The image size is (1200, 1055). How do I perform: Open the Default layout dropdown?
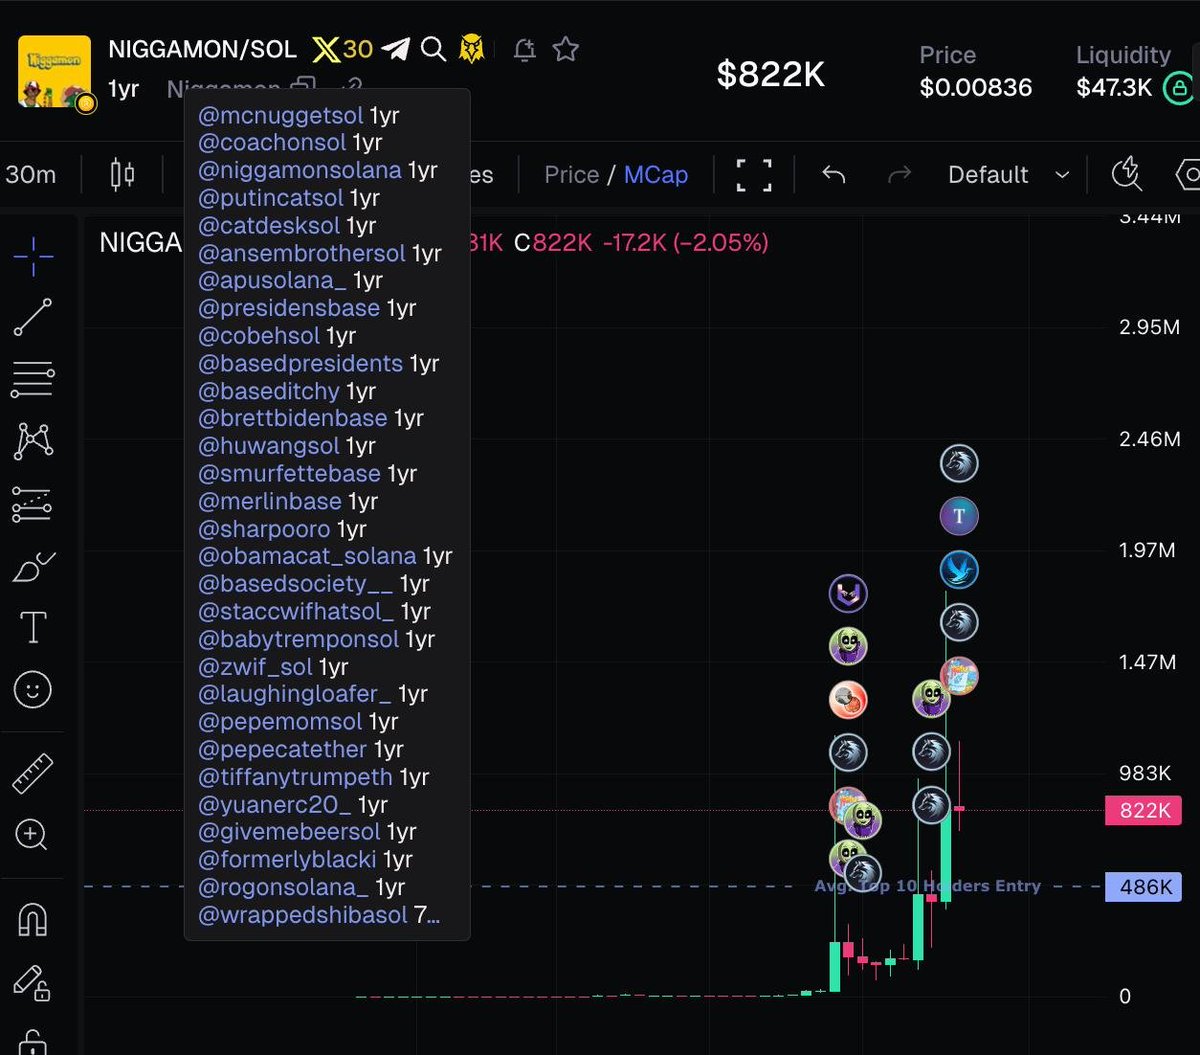(x=1008, y=175)
